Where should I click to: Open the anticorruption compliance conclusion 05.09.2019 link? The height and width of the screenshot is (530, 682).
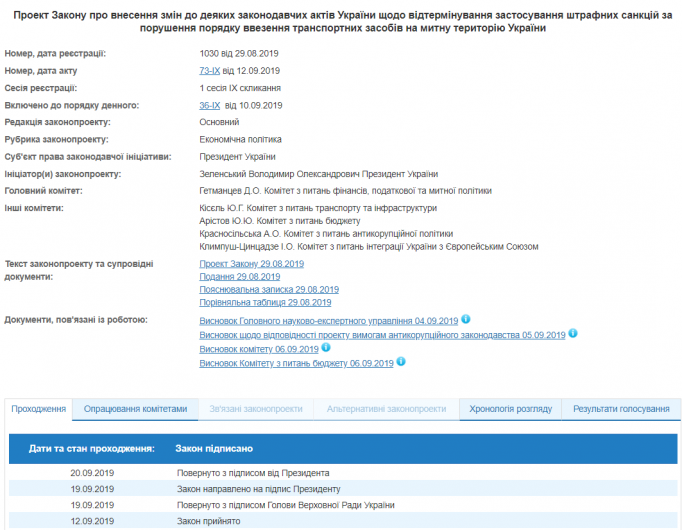tap(383, 335)
